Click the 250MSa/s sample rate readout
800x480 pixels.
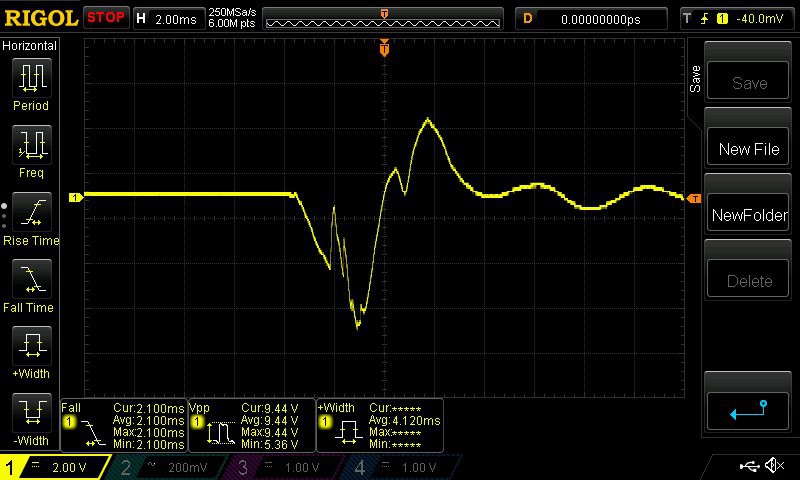(x=232, y=12)
